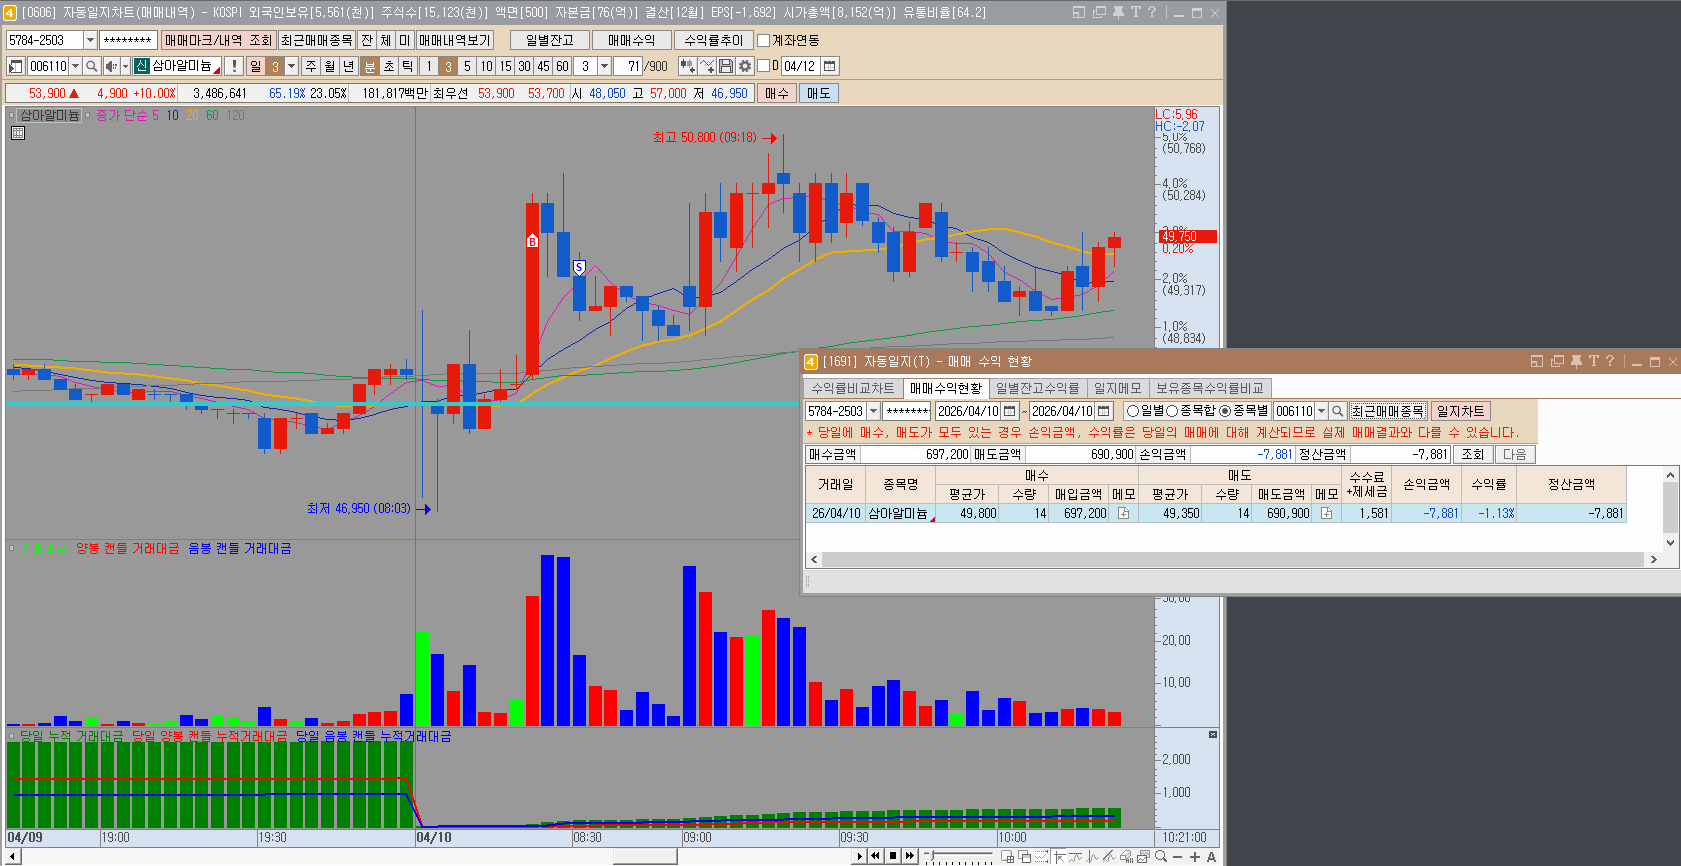Click the minus zoom-out icon in bottom toolbar

click(1178, 856)
